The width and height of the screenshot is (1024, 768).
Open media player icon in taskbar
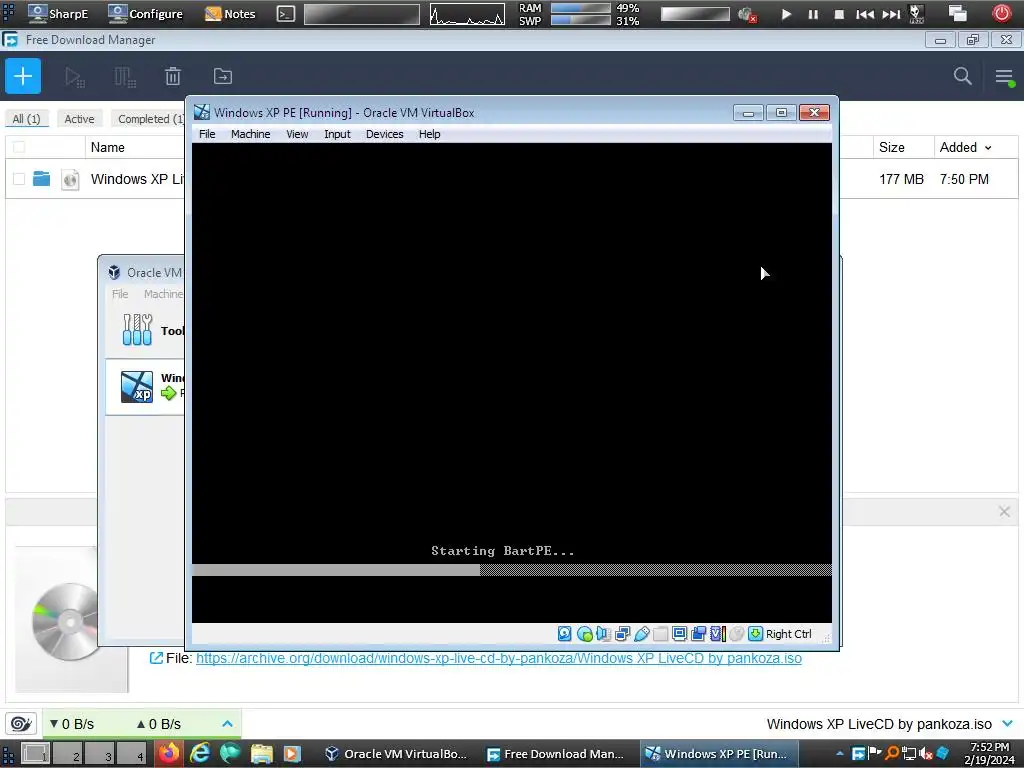292,754
